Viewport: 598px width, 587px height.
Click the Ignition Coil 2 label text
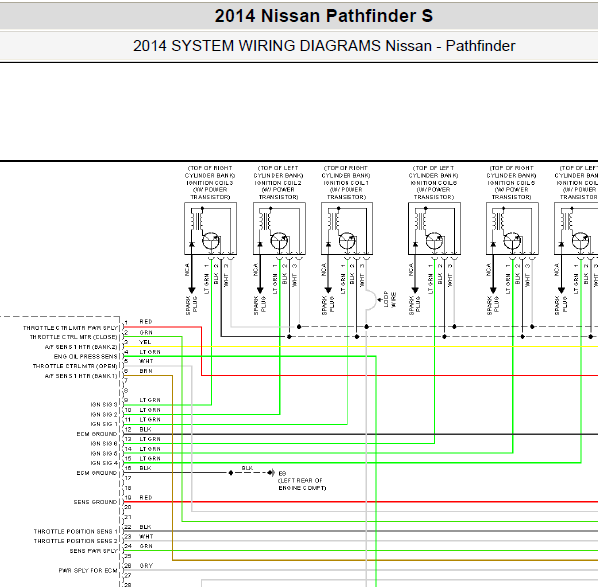tap(278, 183)
